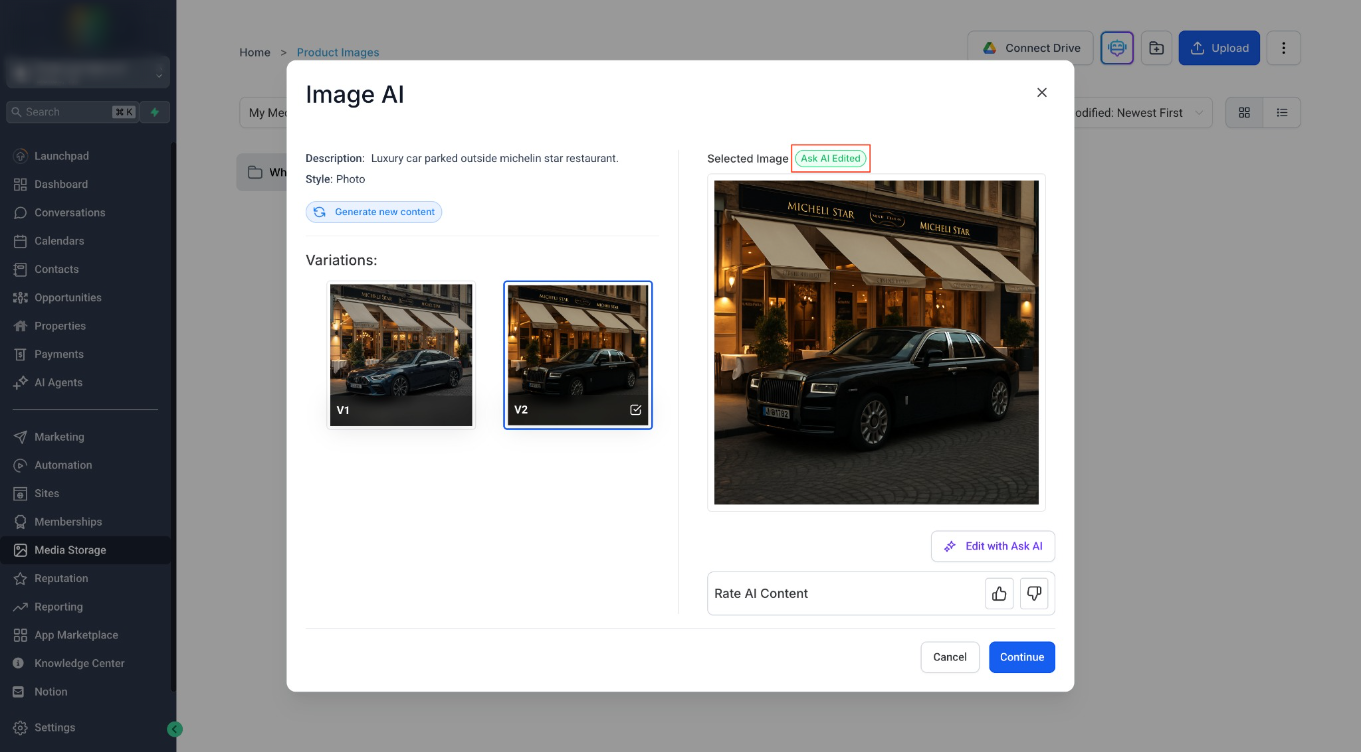Toggle the V2 variation checkbox
1361x752 pixels.
click(x=636, y=410)
